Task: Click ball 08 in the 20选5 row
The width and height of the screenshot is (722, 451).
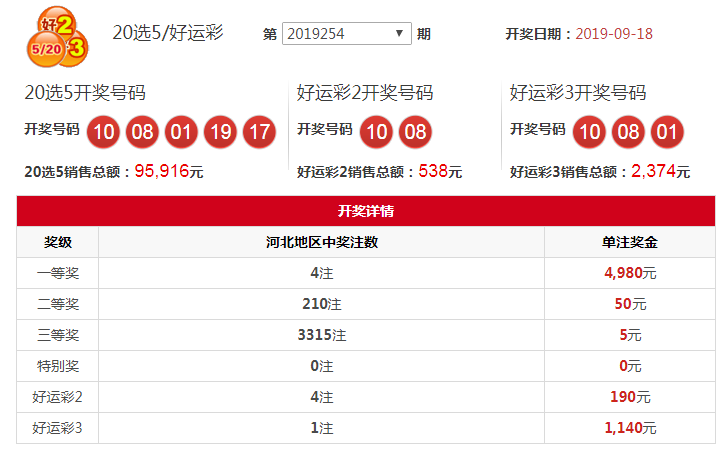Action: pyautogui.click(x=142, y=132)
